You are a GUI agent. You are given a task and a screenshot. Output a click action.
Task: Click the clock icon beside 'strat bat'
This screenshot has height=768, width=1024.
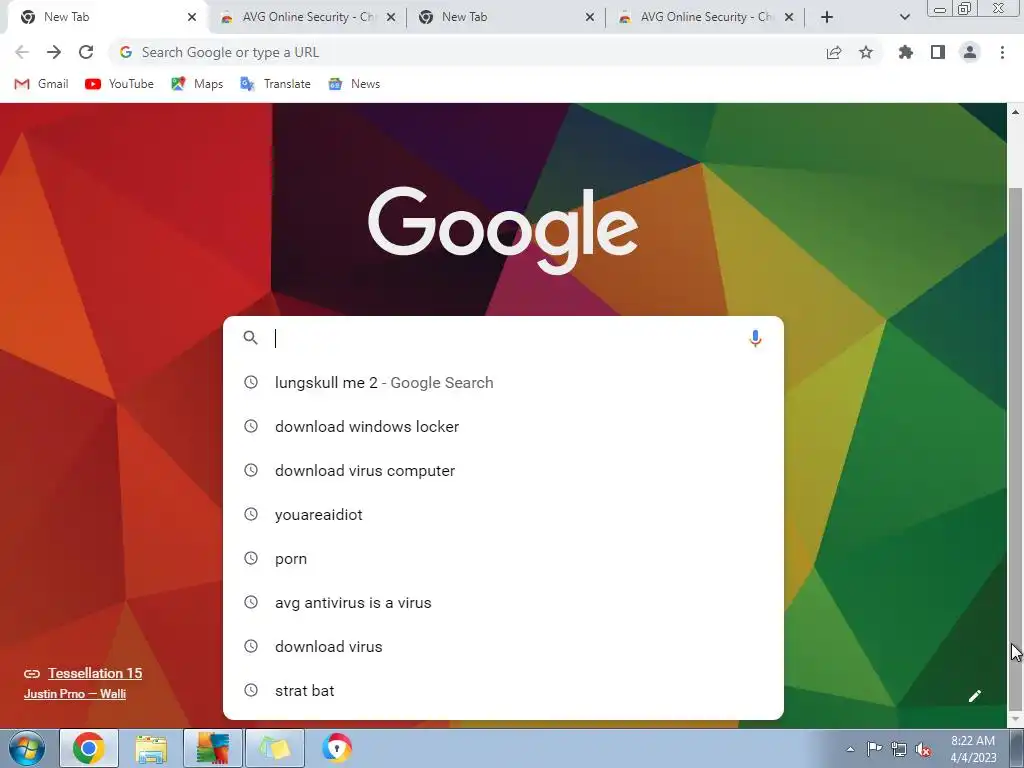251,690
